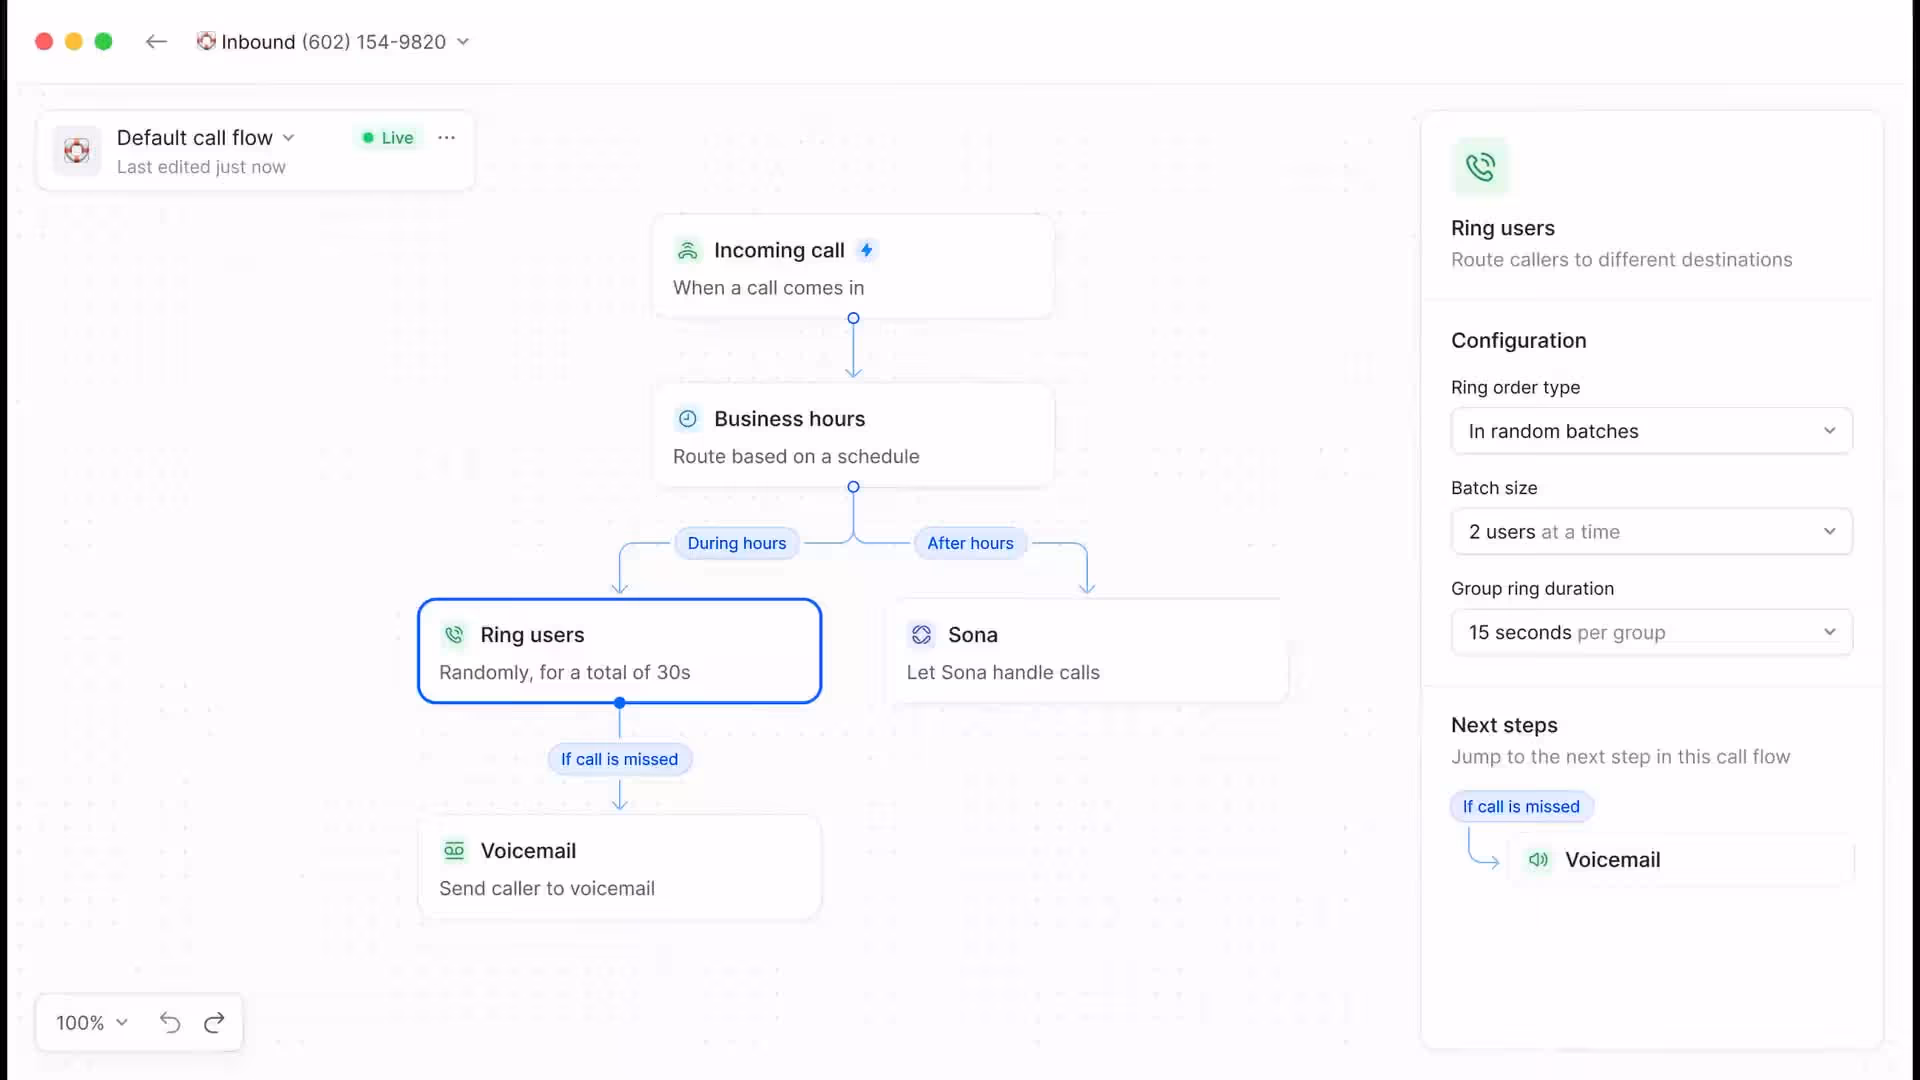Viewport: 1920px width, 1080px height.
Task: Select the During hours branch label
Action: click(x=736, y=543)
